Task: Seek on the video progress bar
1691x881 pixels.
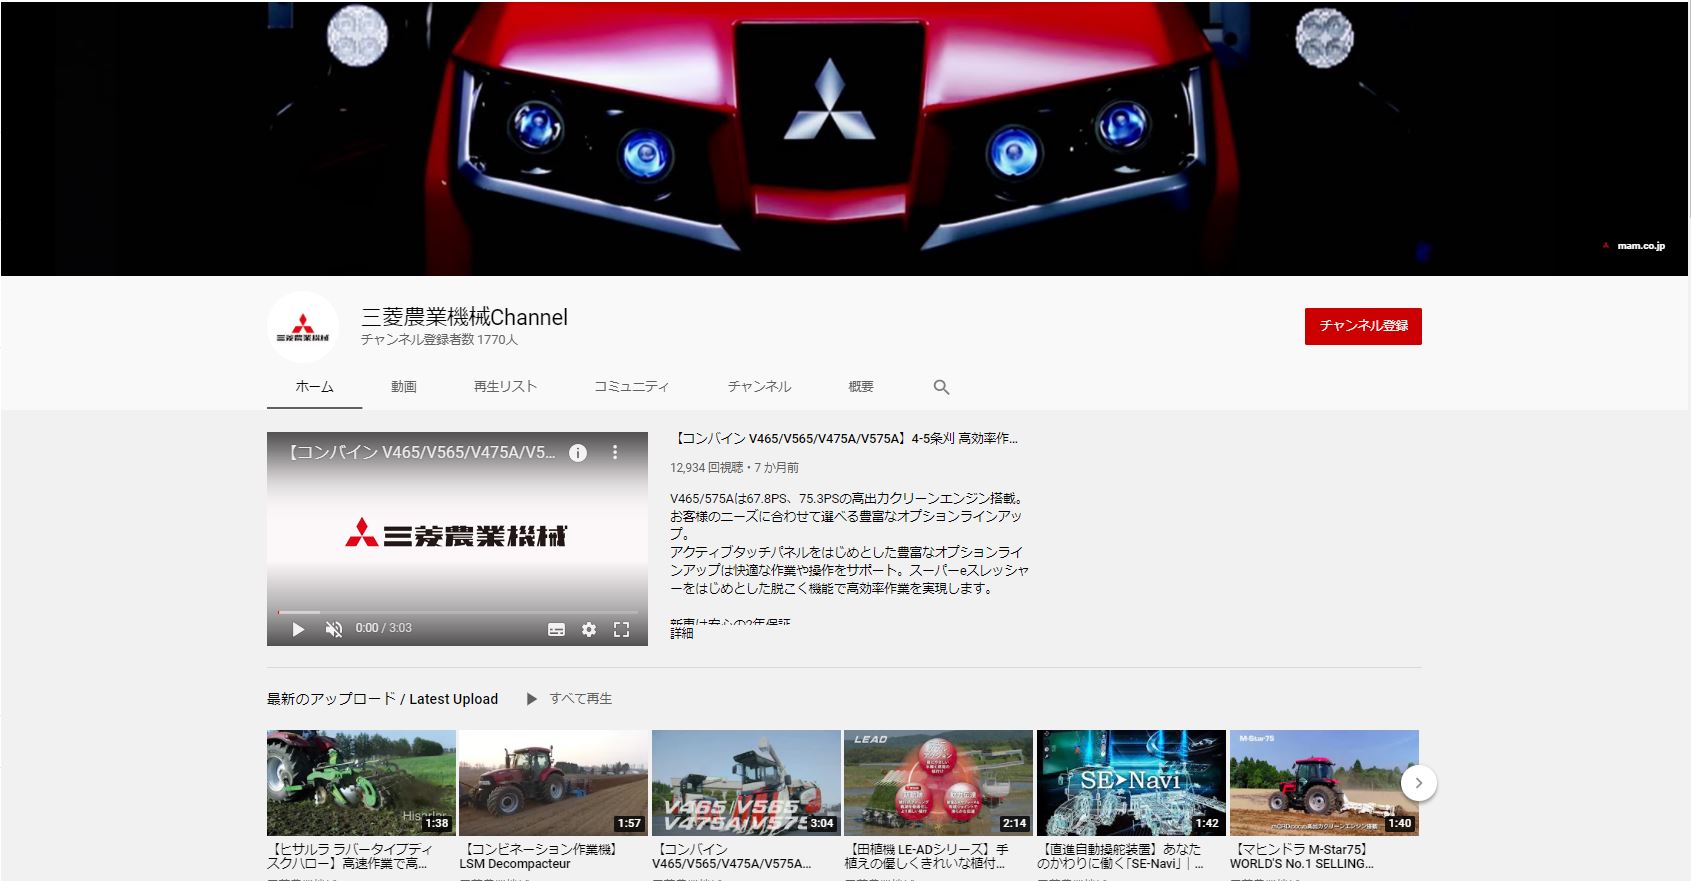Action: 457,612
